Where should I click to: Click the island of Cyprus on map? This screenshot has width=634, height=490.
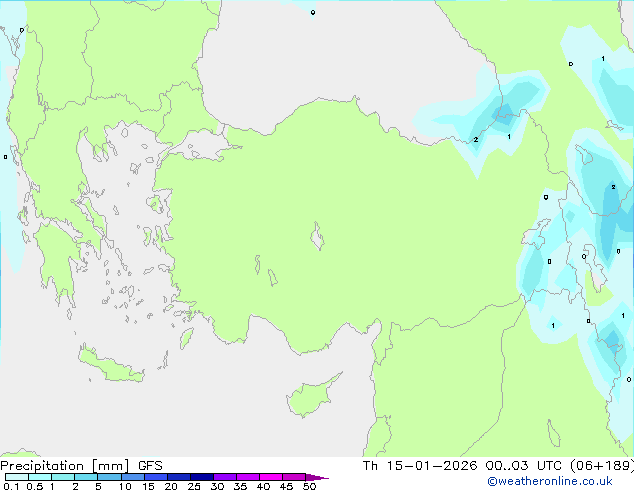click(311, 397)
